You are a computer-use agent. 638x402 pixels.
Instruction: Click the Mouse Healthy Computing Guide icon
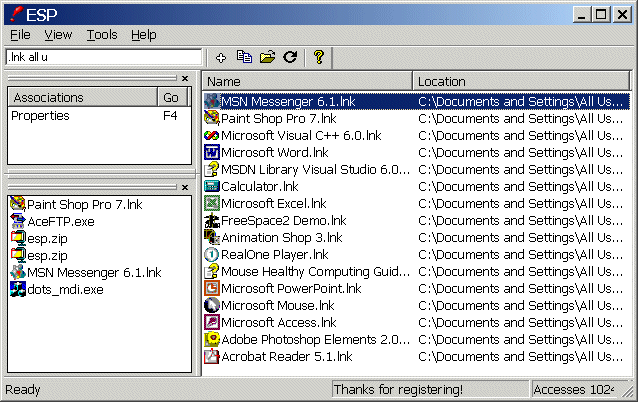[x=212, y=271]
